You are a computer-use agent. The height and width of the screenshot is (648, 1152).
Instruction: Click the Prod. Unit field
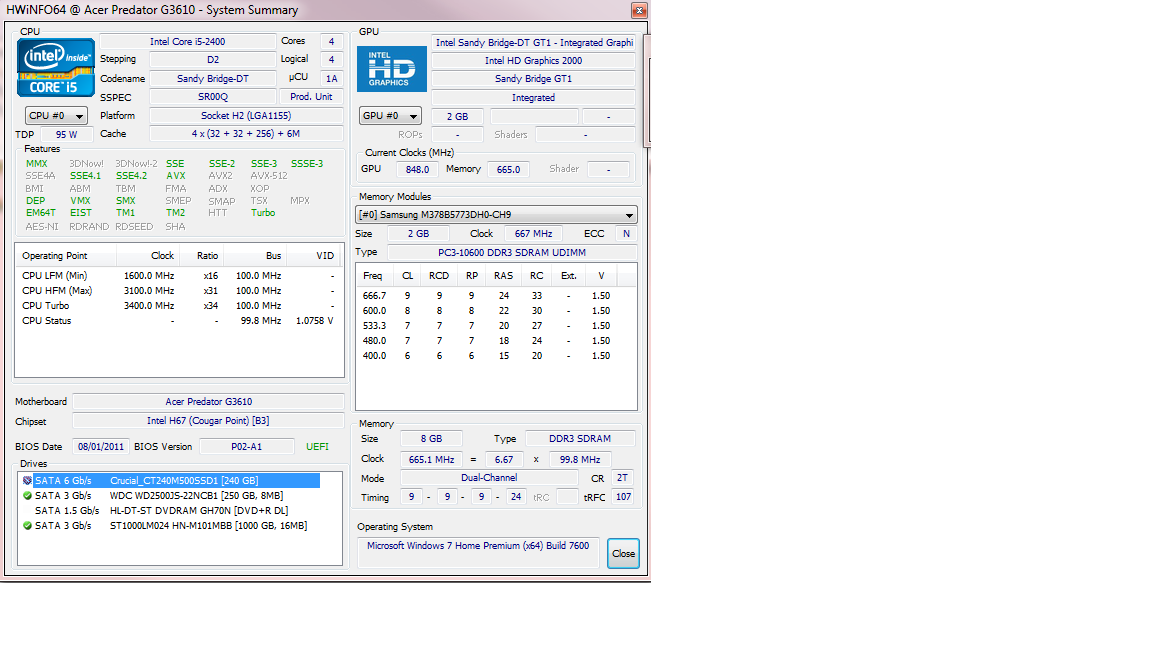[x=311, y=97]
